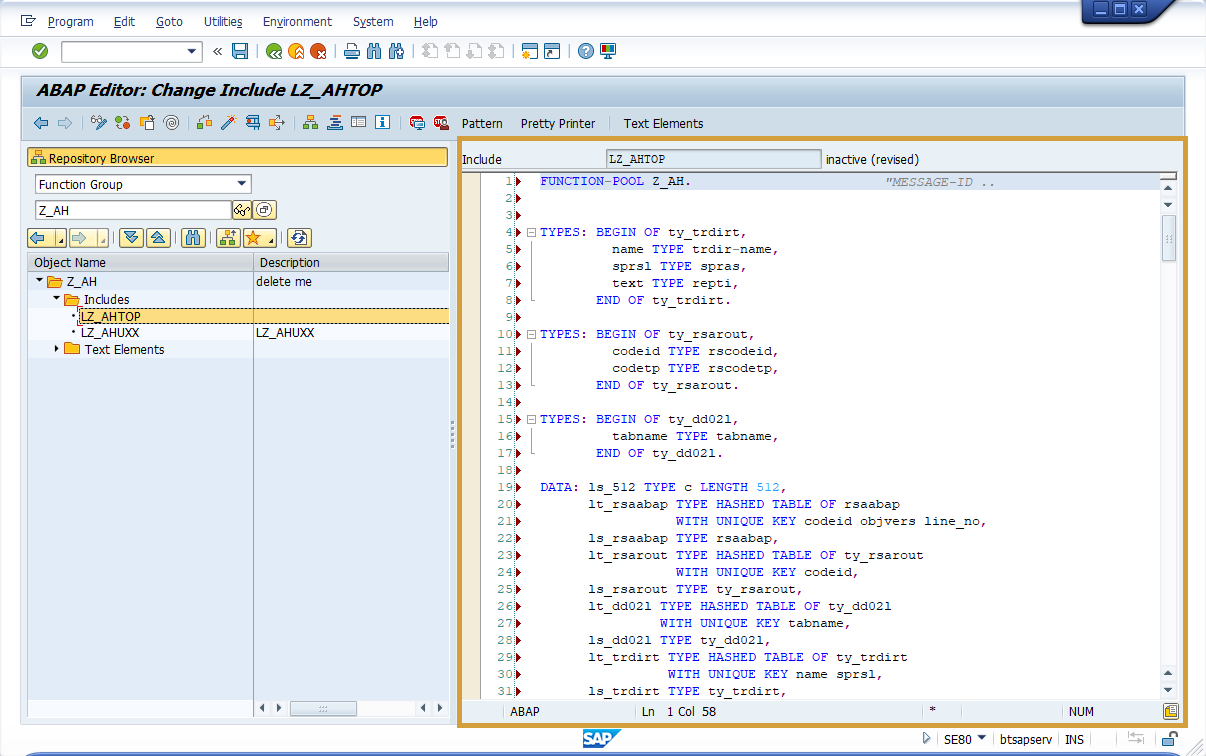Open the Function Group dropdown
The image size is (1206, 756).
[242, 184]
